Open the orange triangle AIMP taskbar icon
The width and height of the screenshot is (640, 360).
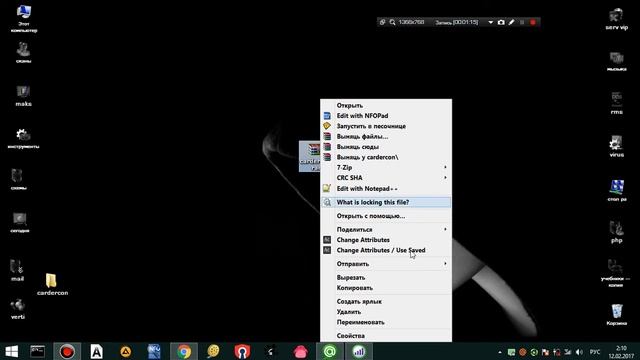[126, 351]
